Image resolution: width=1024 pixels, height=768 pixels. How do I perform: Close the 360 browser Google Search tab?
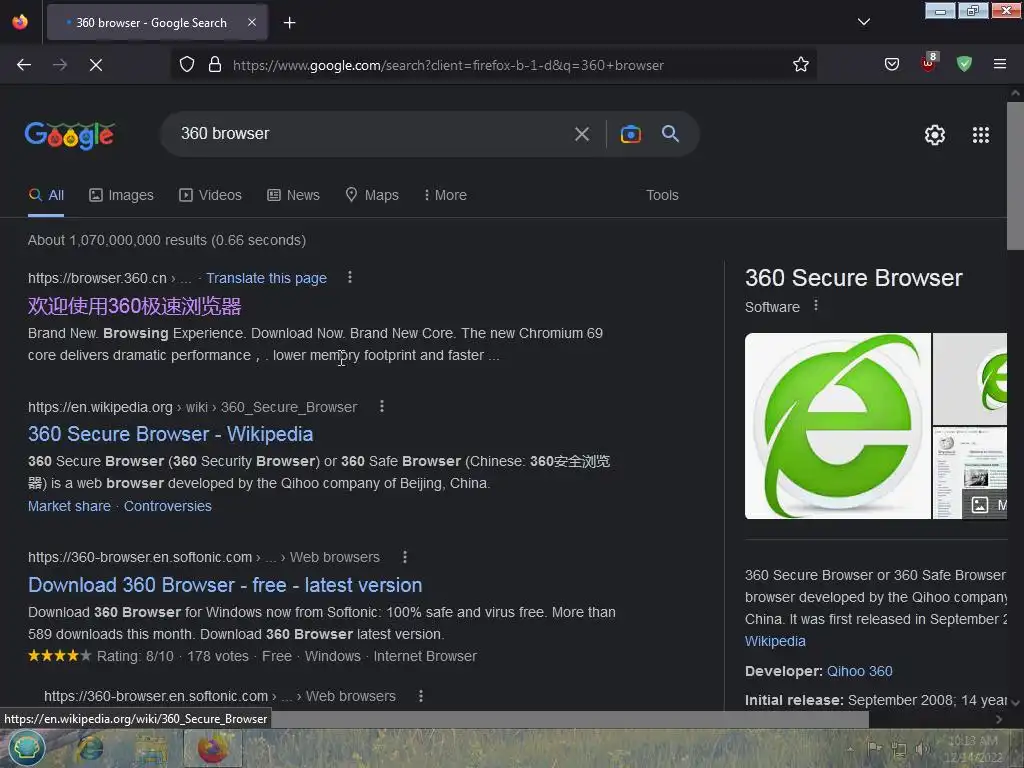[252, 22]
